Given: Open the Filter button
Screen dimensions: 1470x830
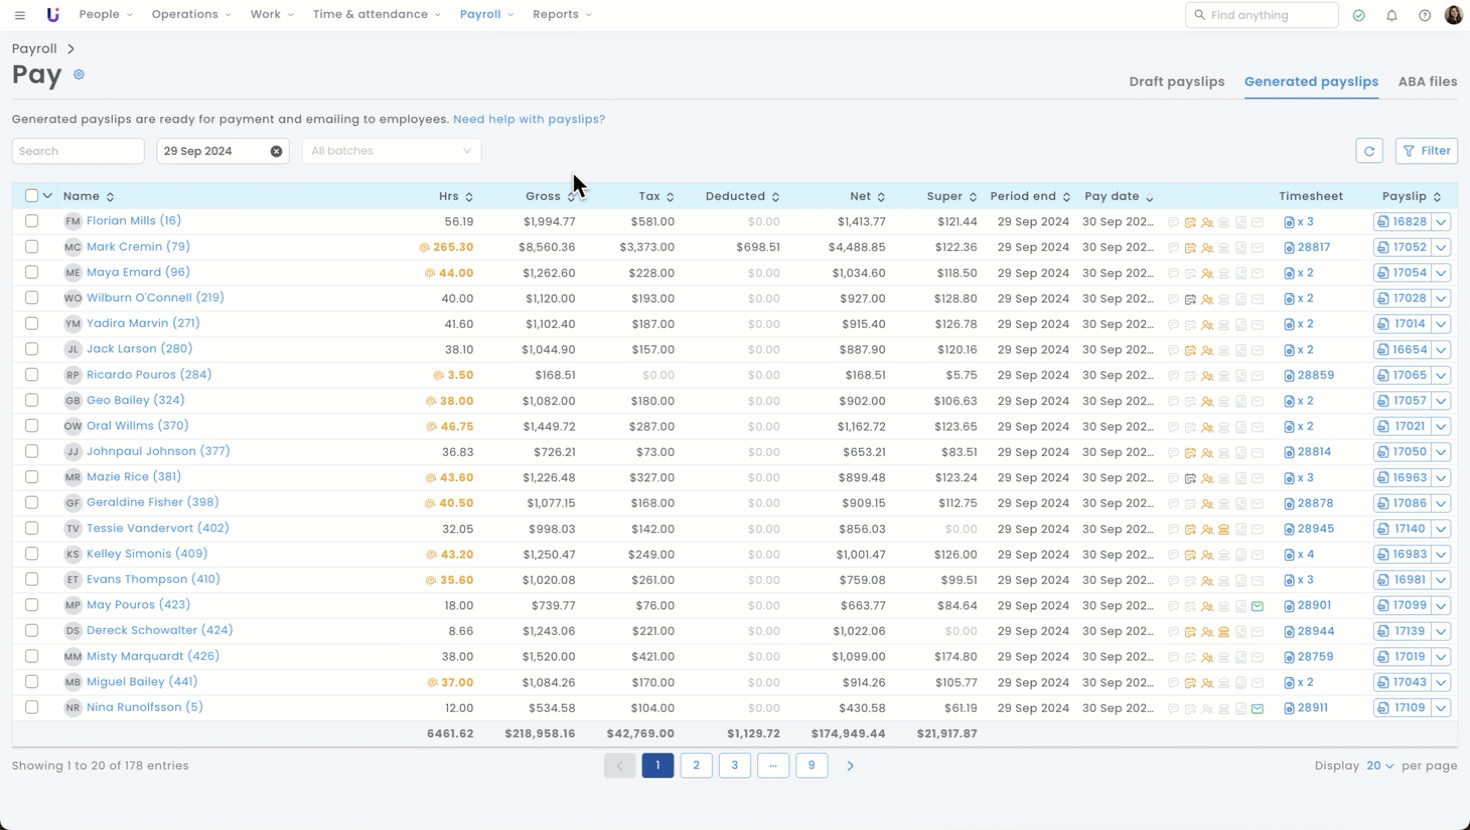Looking at the screenshot, I should coord(1426,151).
